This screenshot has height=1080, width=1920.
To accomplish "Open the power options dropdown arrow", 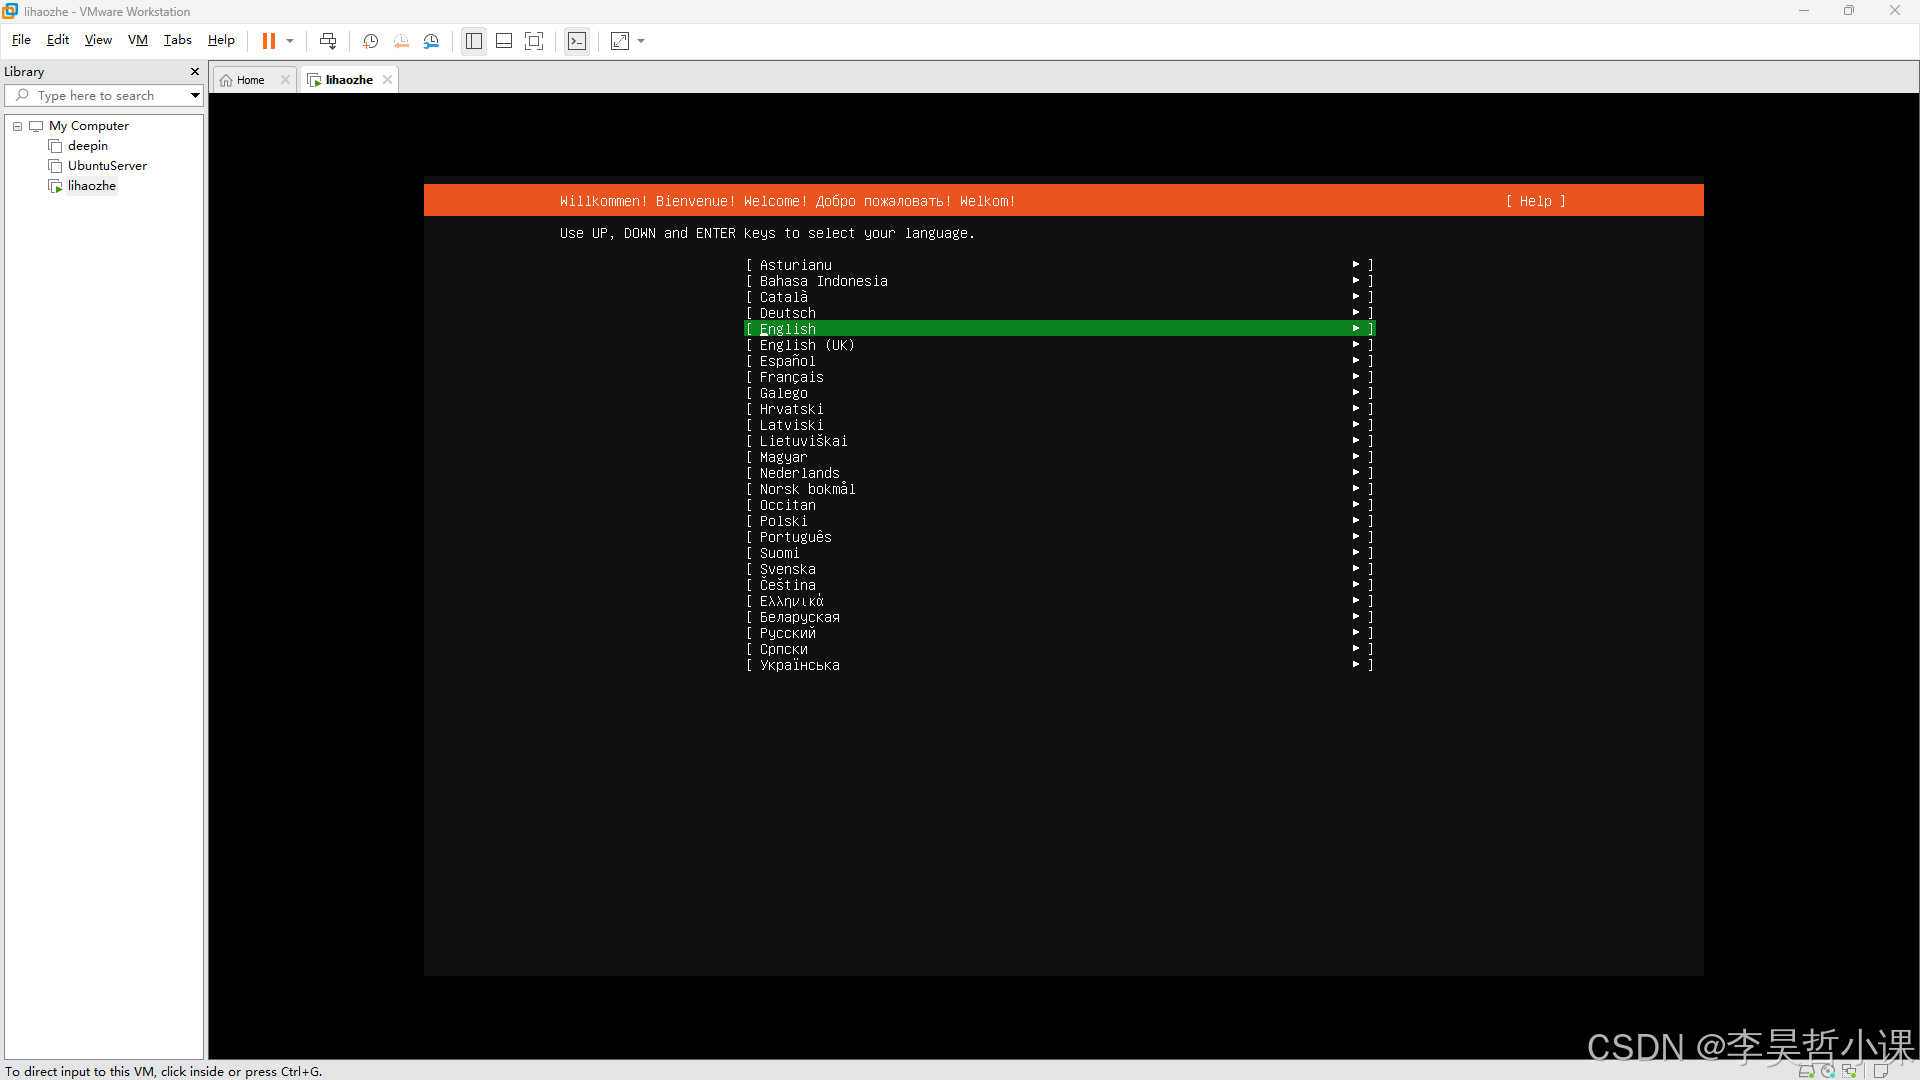I will pyautogui.click(x=290, y=41).
